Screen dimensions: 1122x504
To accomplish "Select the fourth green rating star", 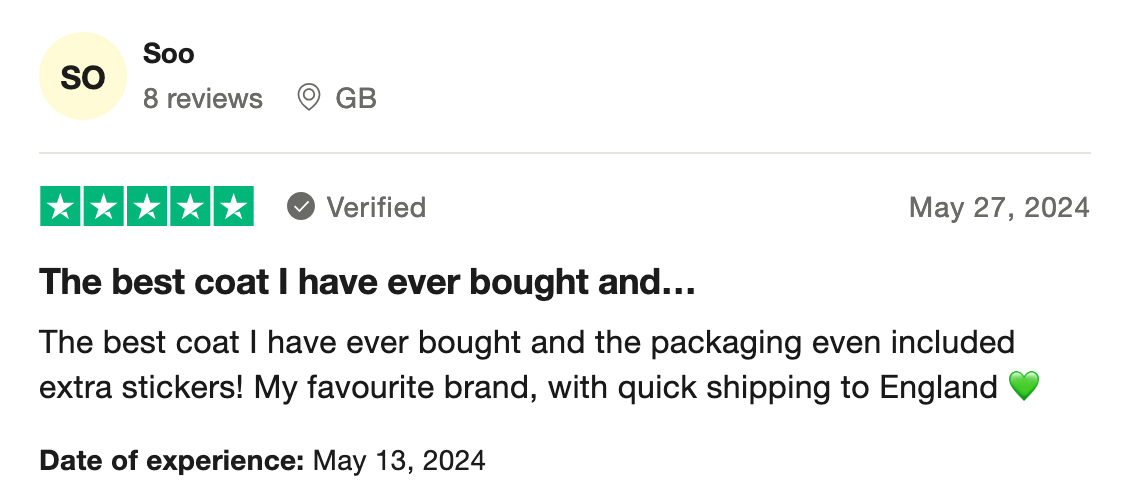I will [x=189, y=207].
